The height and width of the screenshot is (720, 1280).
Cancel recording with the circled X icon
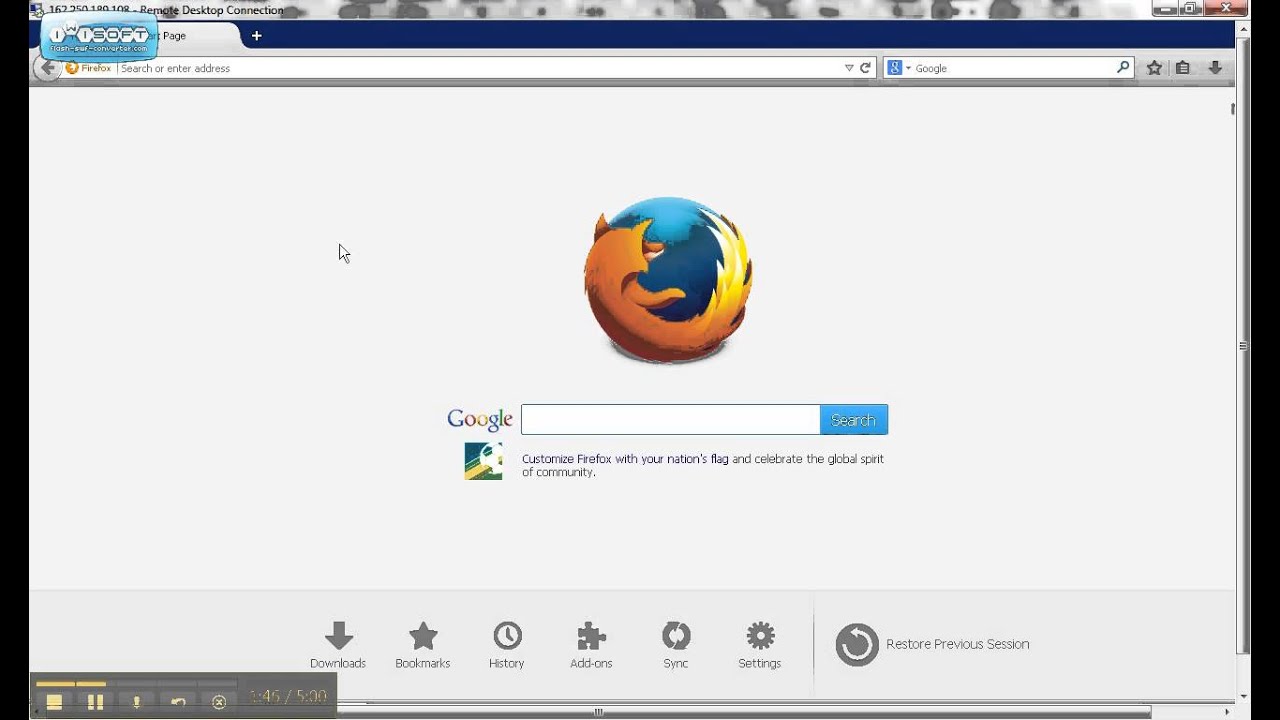219,702
